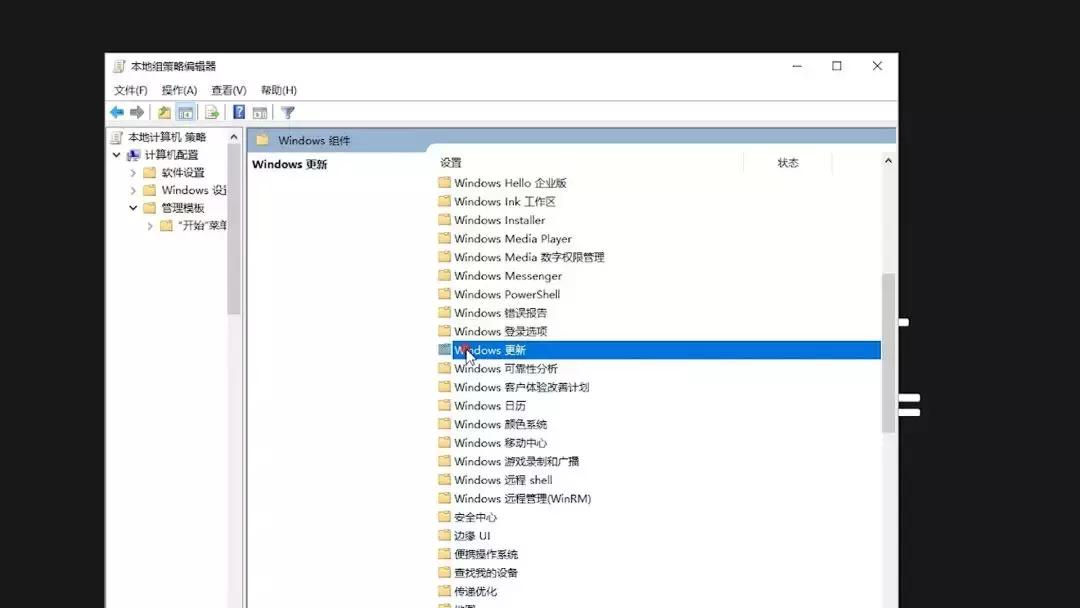Open the 文件(F) menu

[x=131, y=89]
